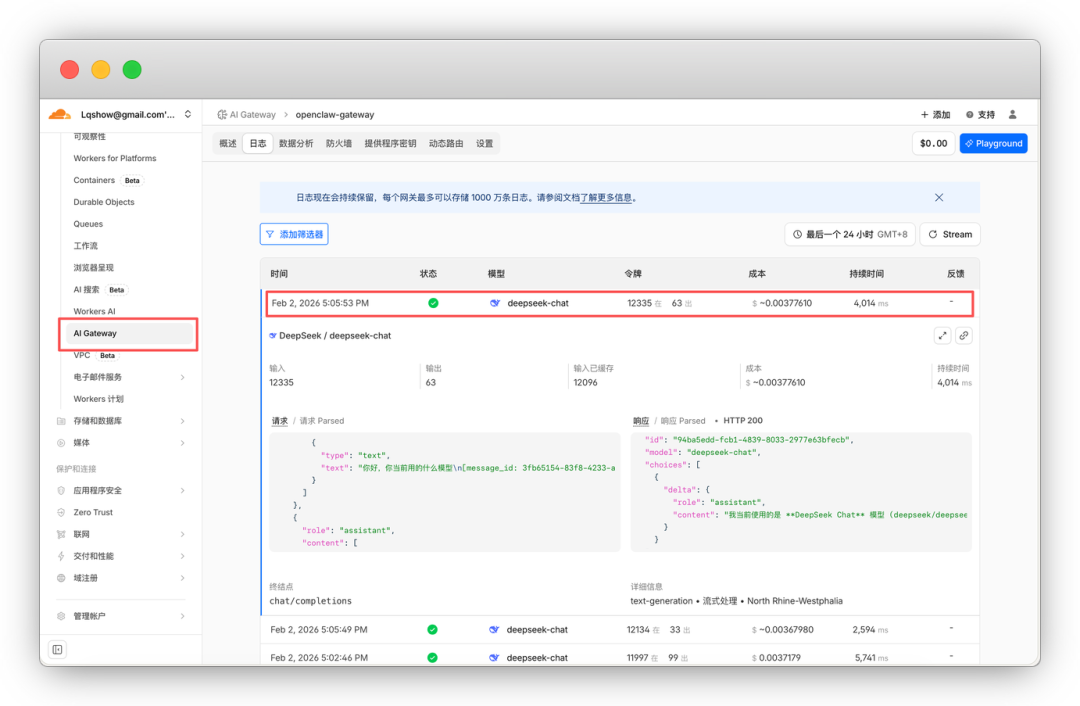Click the Cloudflare logo icon
This screenshot has width=1080, height=706.
tap(60, 115)
